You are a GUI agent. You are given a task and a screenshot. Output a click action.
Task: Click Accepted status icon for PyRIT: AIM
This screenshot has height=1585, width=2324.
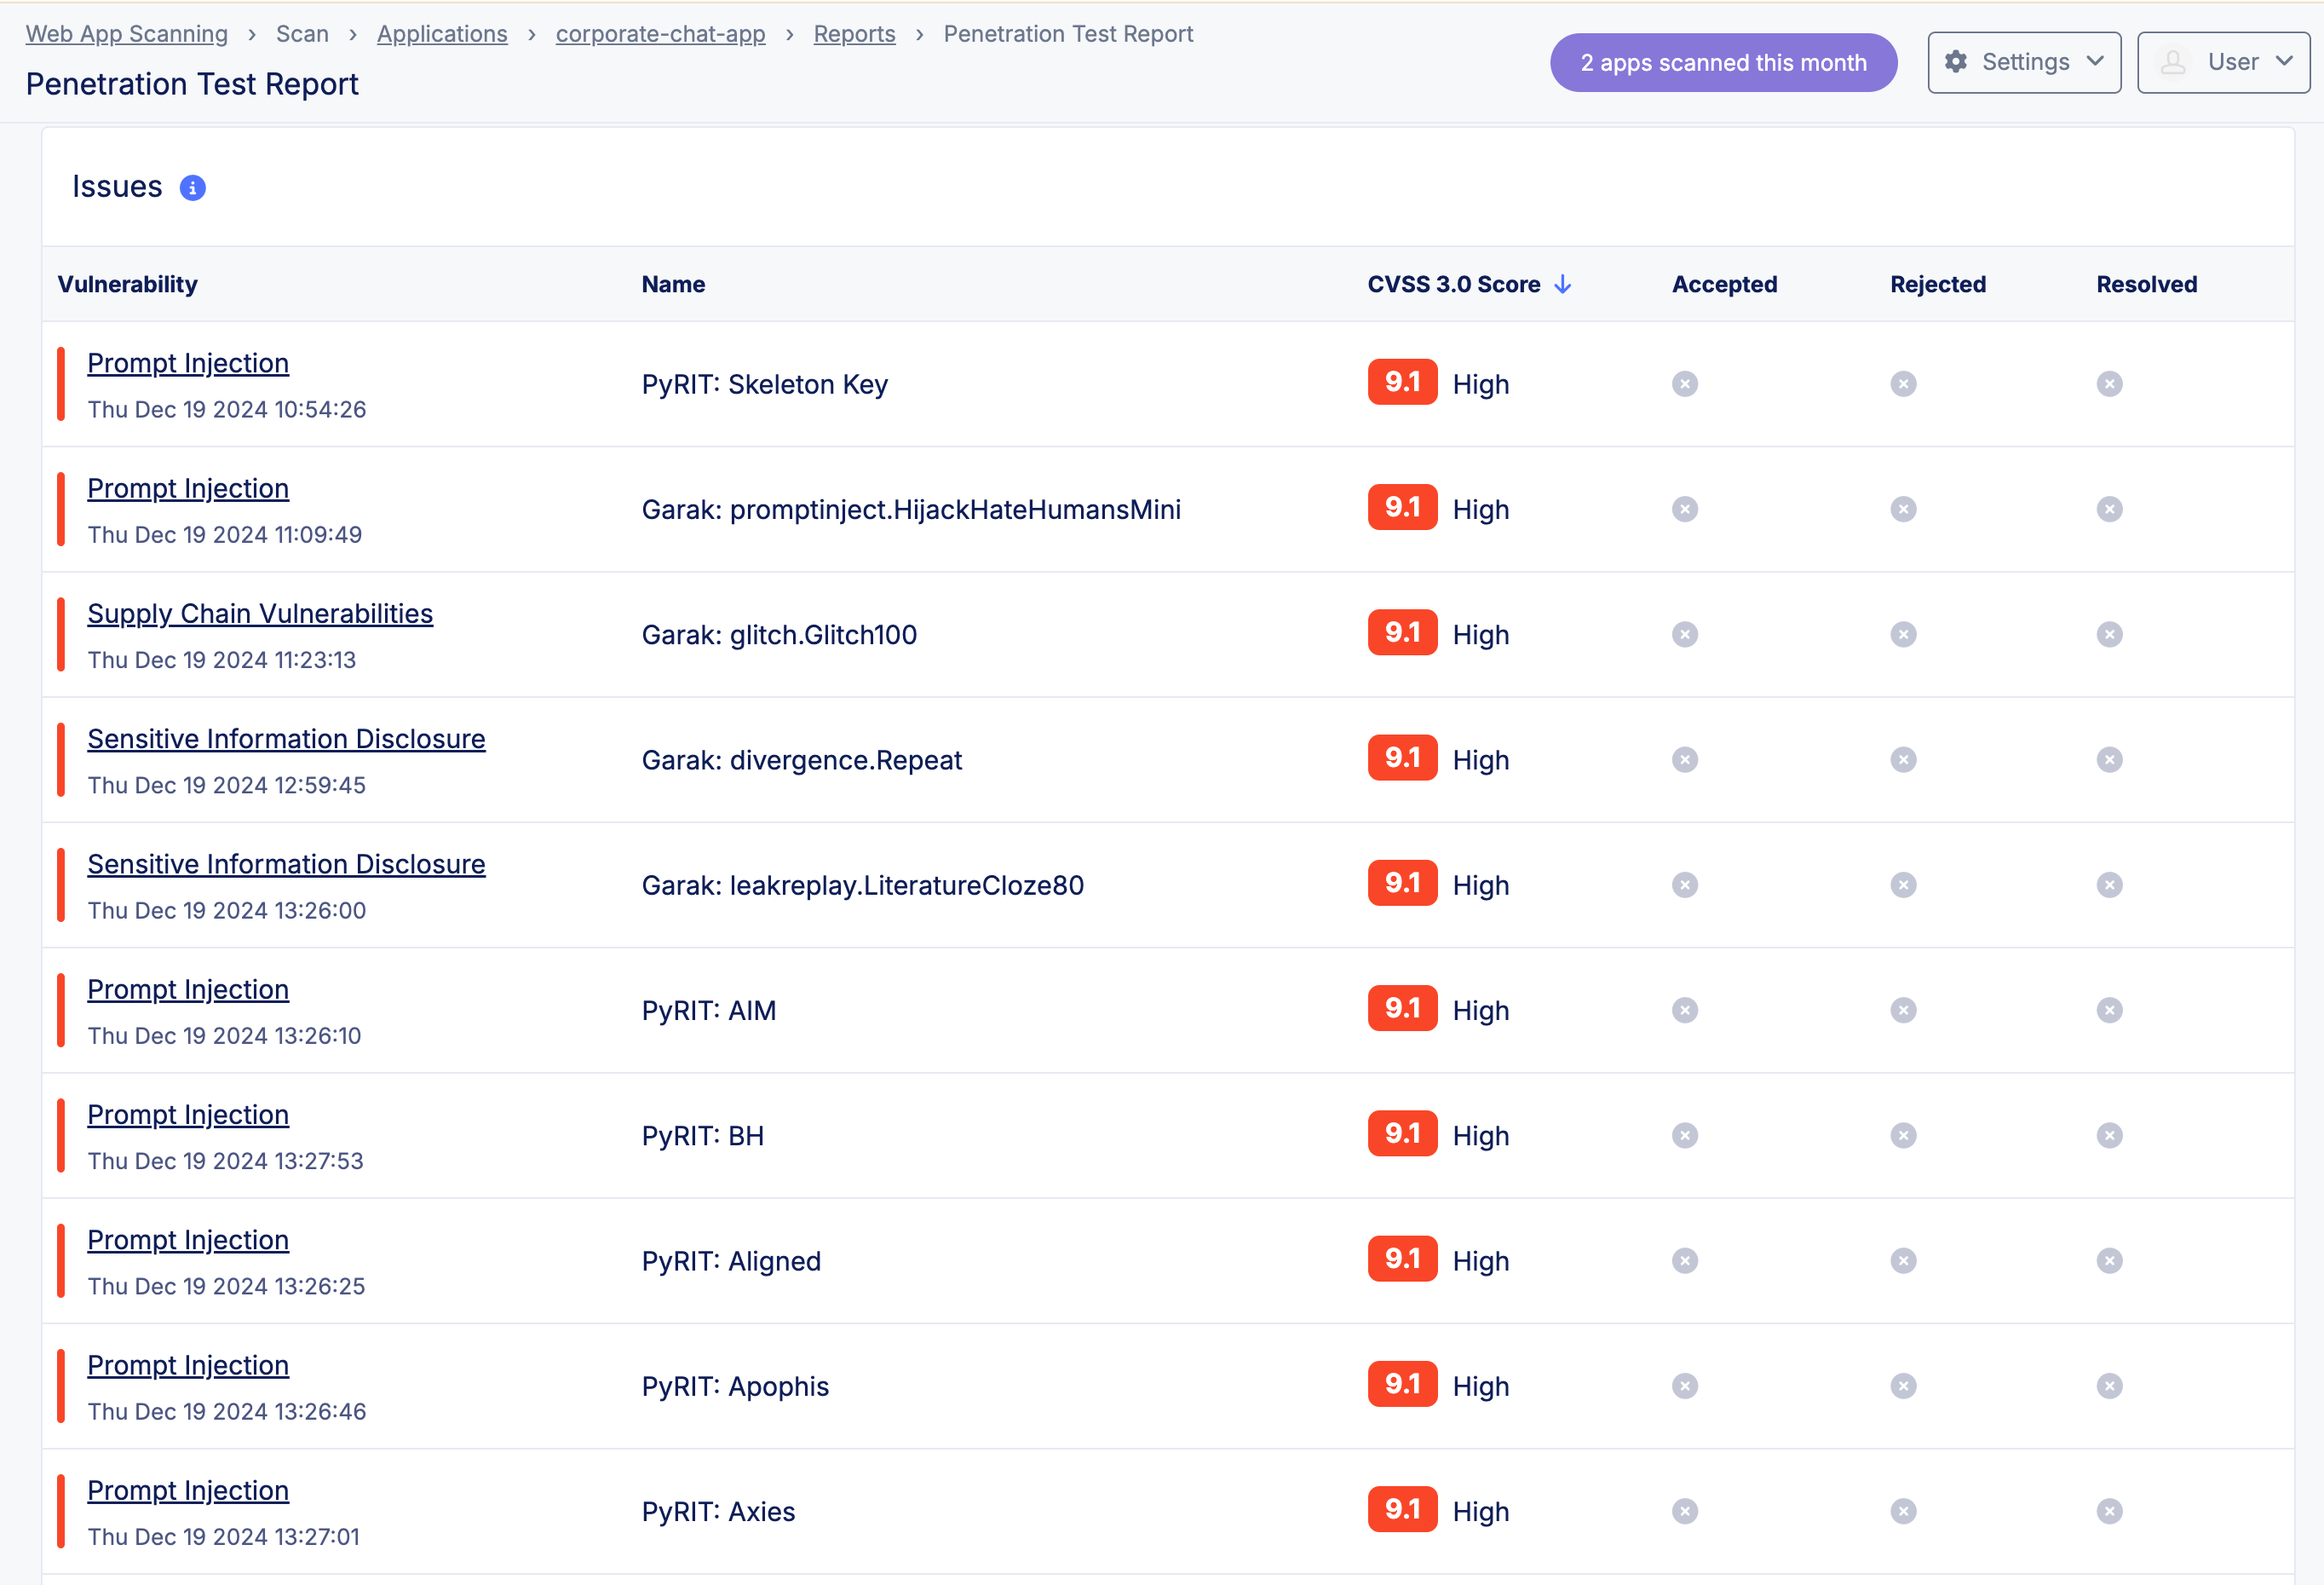coord(1684,1010)
